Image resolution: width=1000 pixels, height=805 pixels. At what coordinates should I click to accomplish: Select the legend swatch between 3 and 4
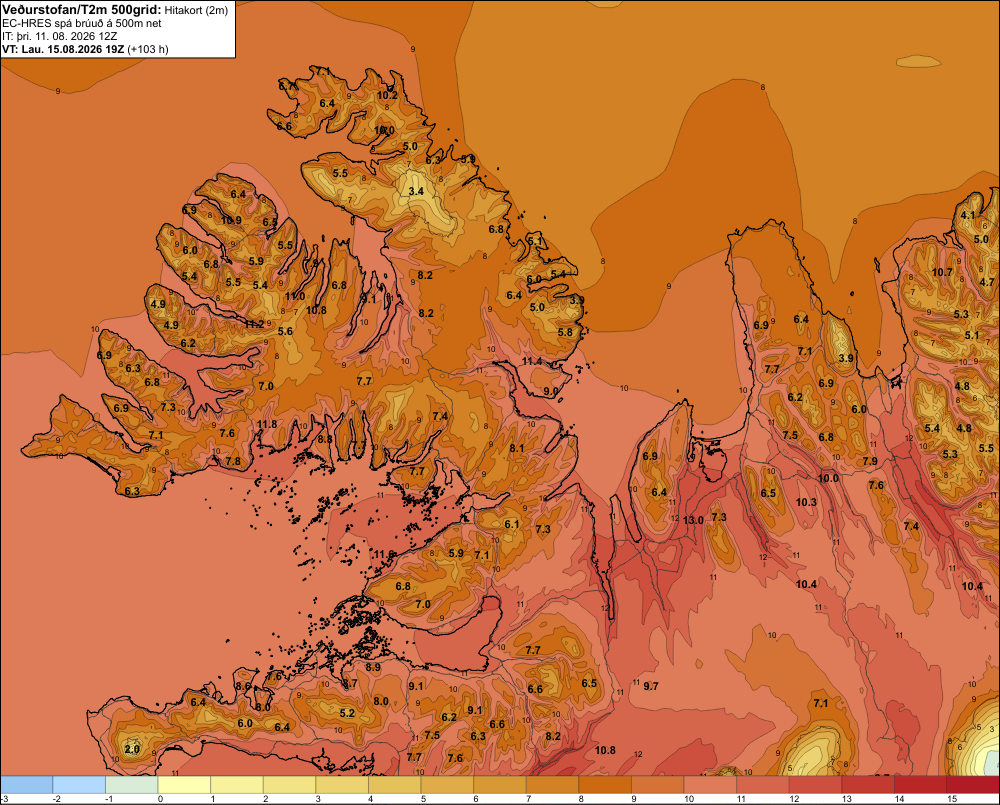point(342,785)
